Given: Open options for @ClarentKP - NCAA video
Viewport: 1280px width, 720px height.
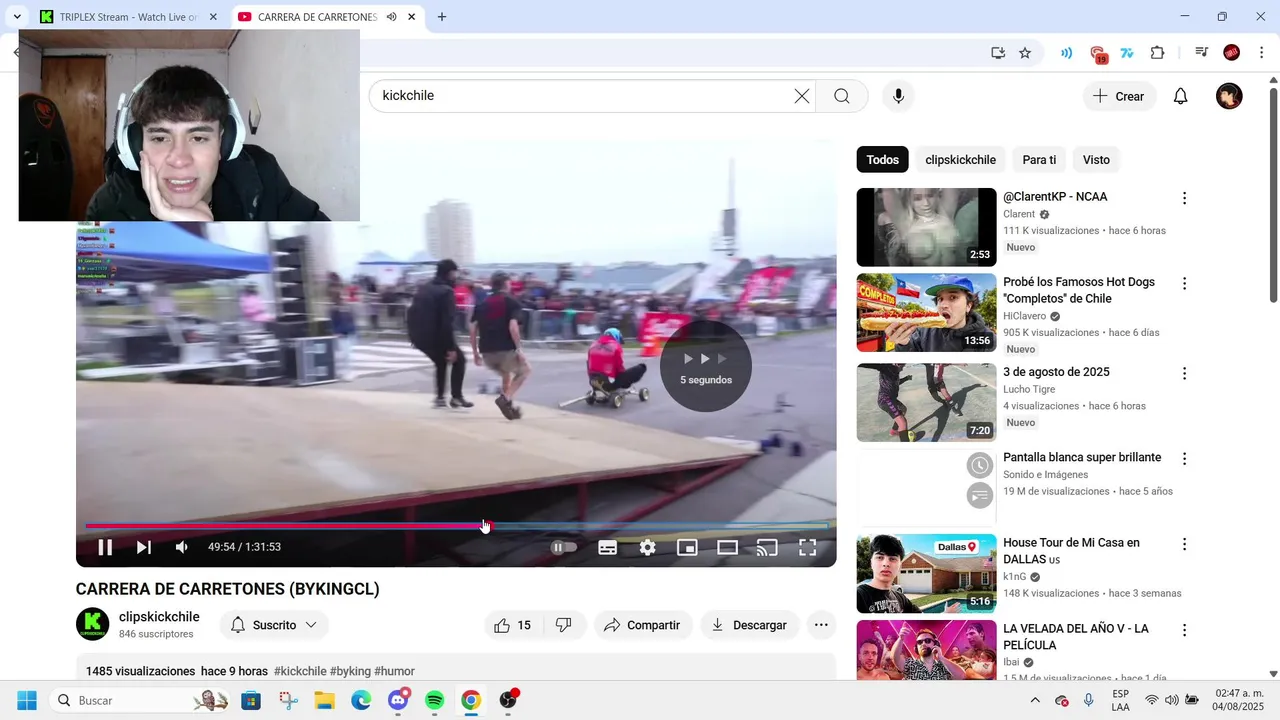Looking at the screenshot, I should (1184, 198).
